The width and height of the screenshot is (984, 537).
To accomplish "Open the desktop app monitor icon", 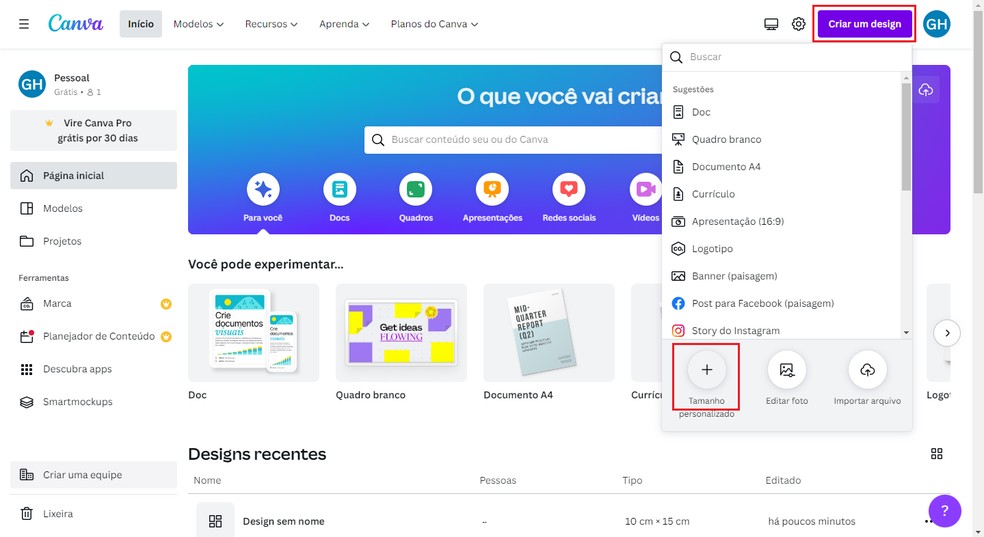I will coord(771,24).
